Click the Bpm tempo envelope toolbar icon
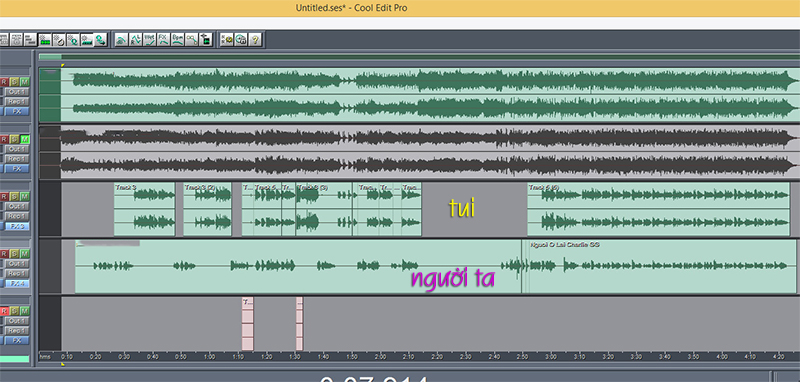Screen dimensions: 800x382 coord(178,39)
